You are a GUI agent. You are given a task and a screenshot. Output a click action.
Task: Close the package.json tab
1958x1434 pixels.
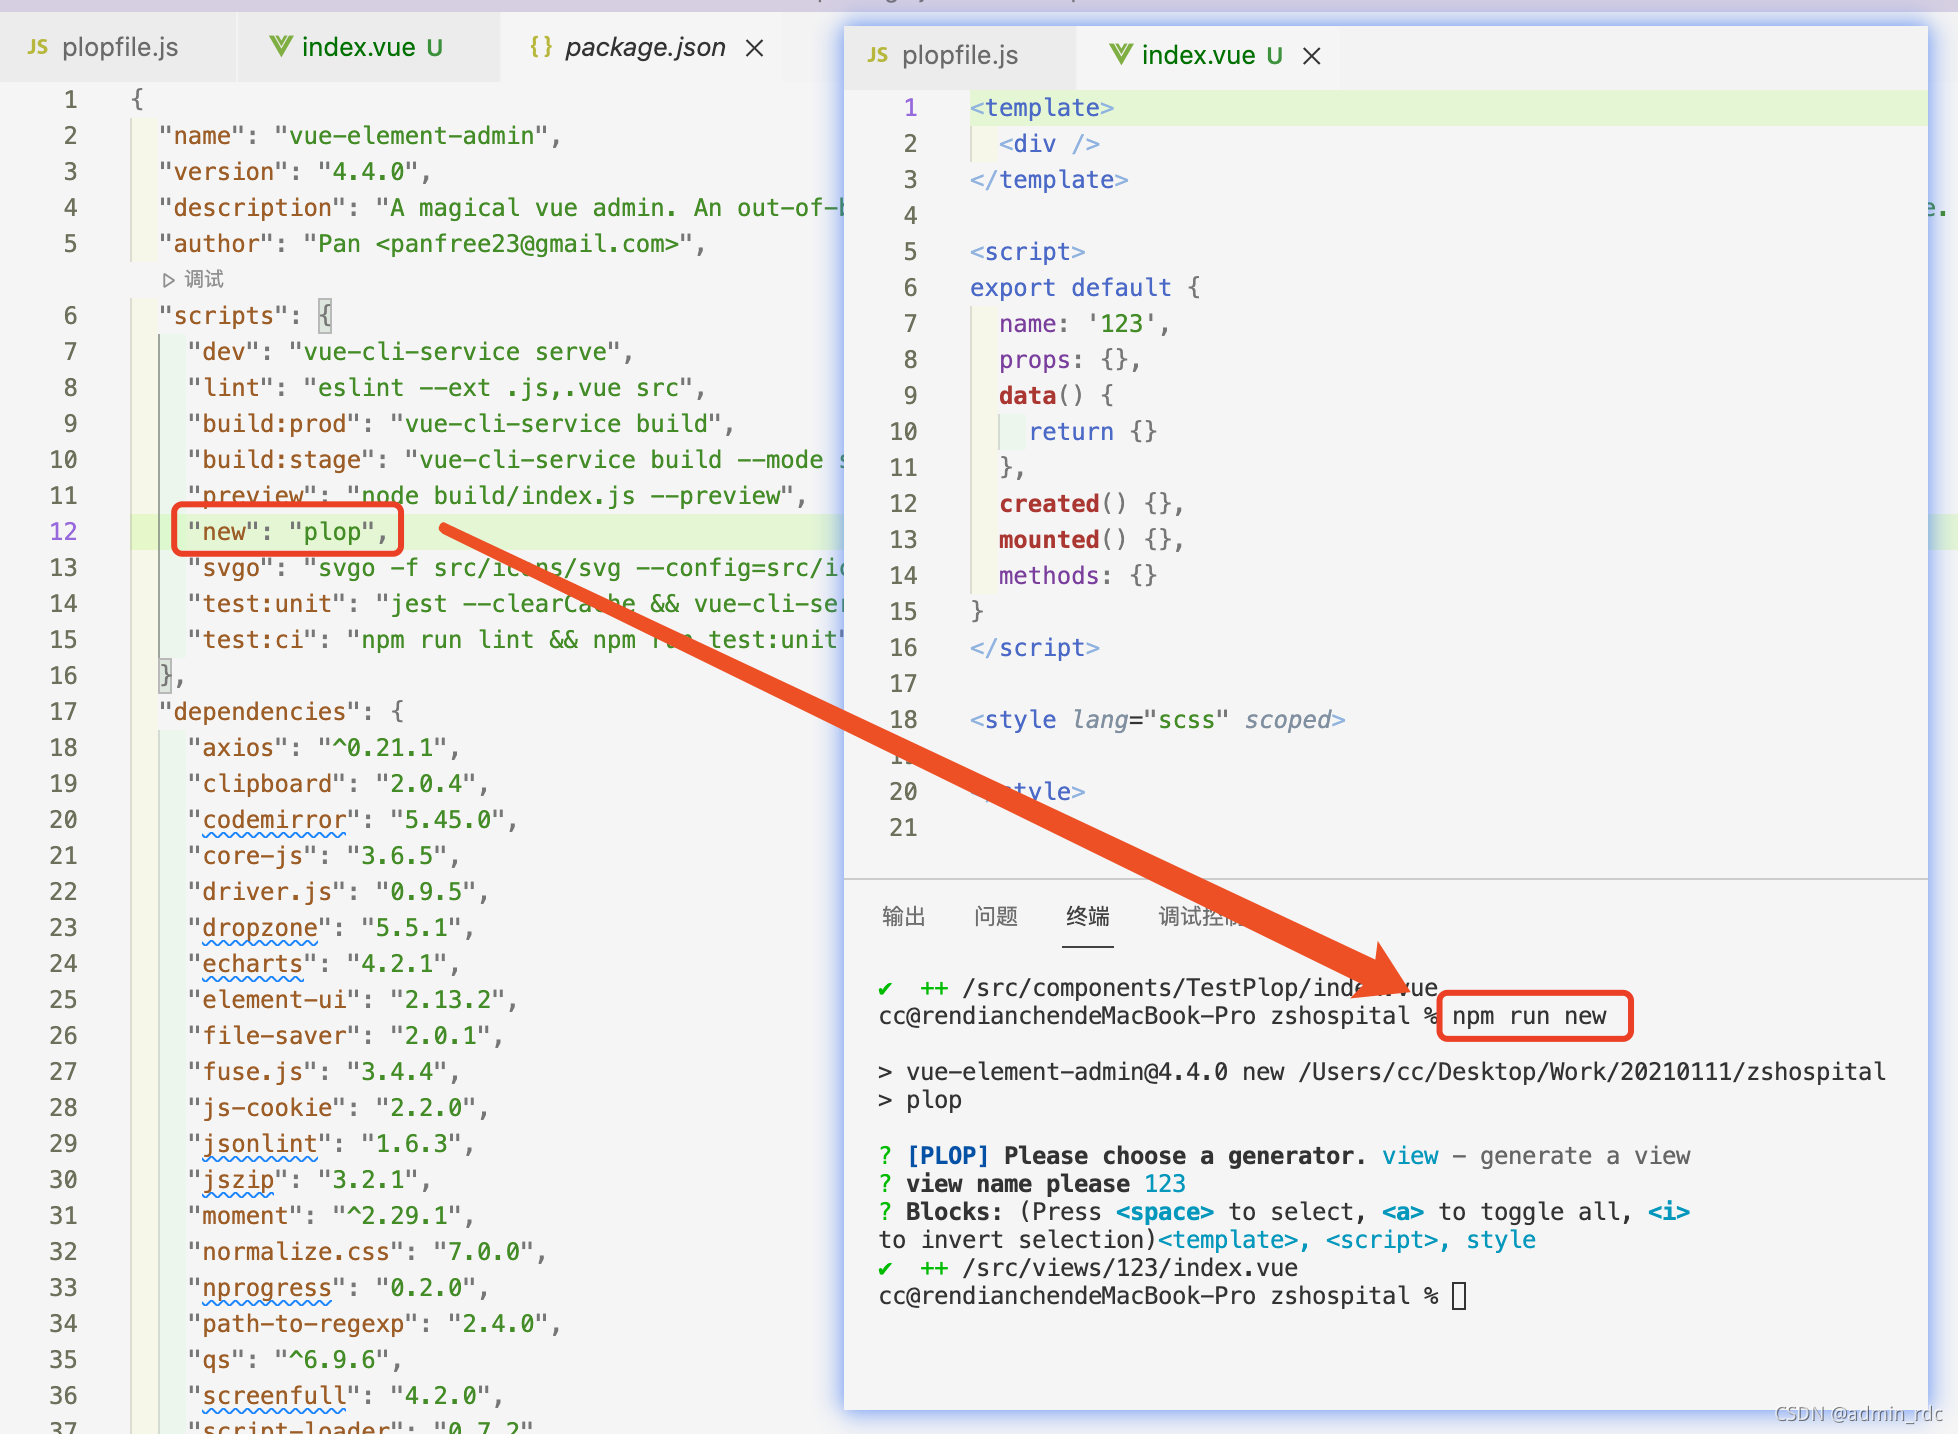(x=755, y=48)
